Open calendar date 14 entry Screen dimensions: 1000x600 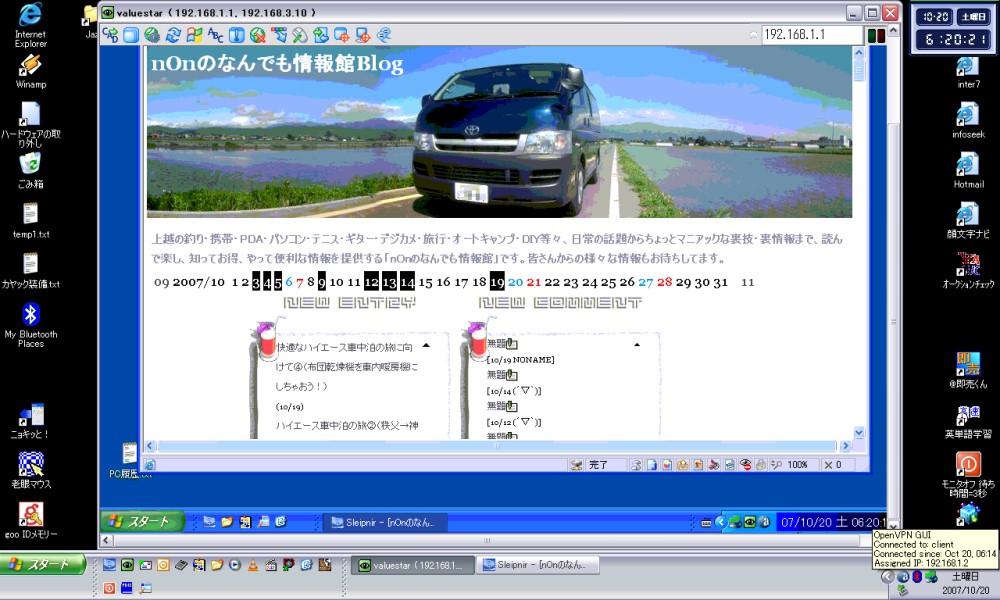pyautogui.click(x=408, y=281)
